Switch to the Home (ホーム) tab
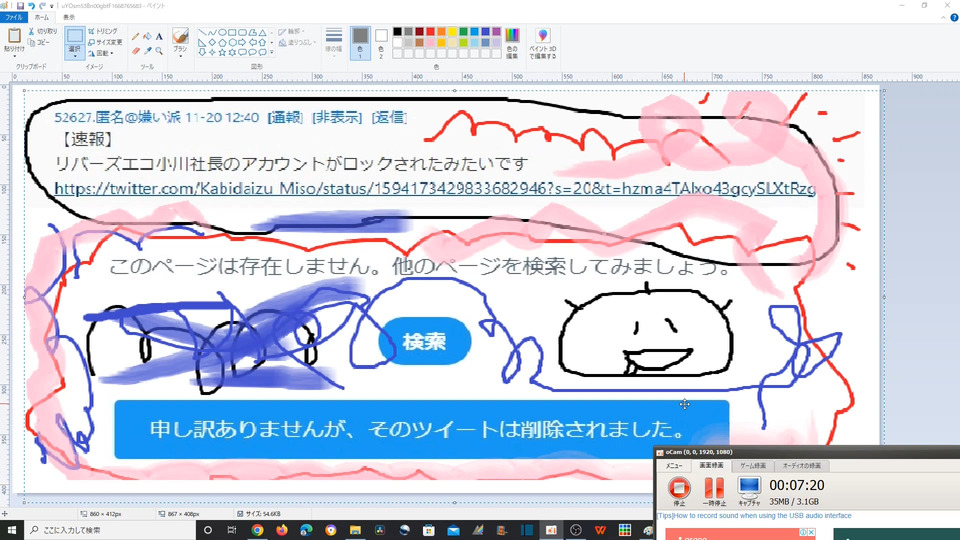 pos(41,17)
